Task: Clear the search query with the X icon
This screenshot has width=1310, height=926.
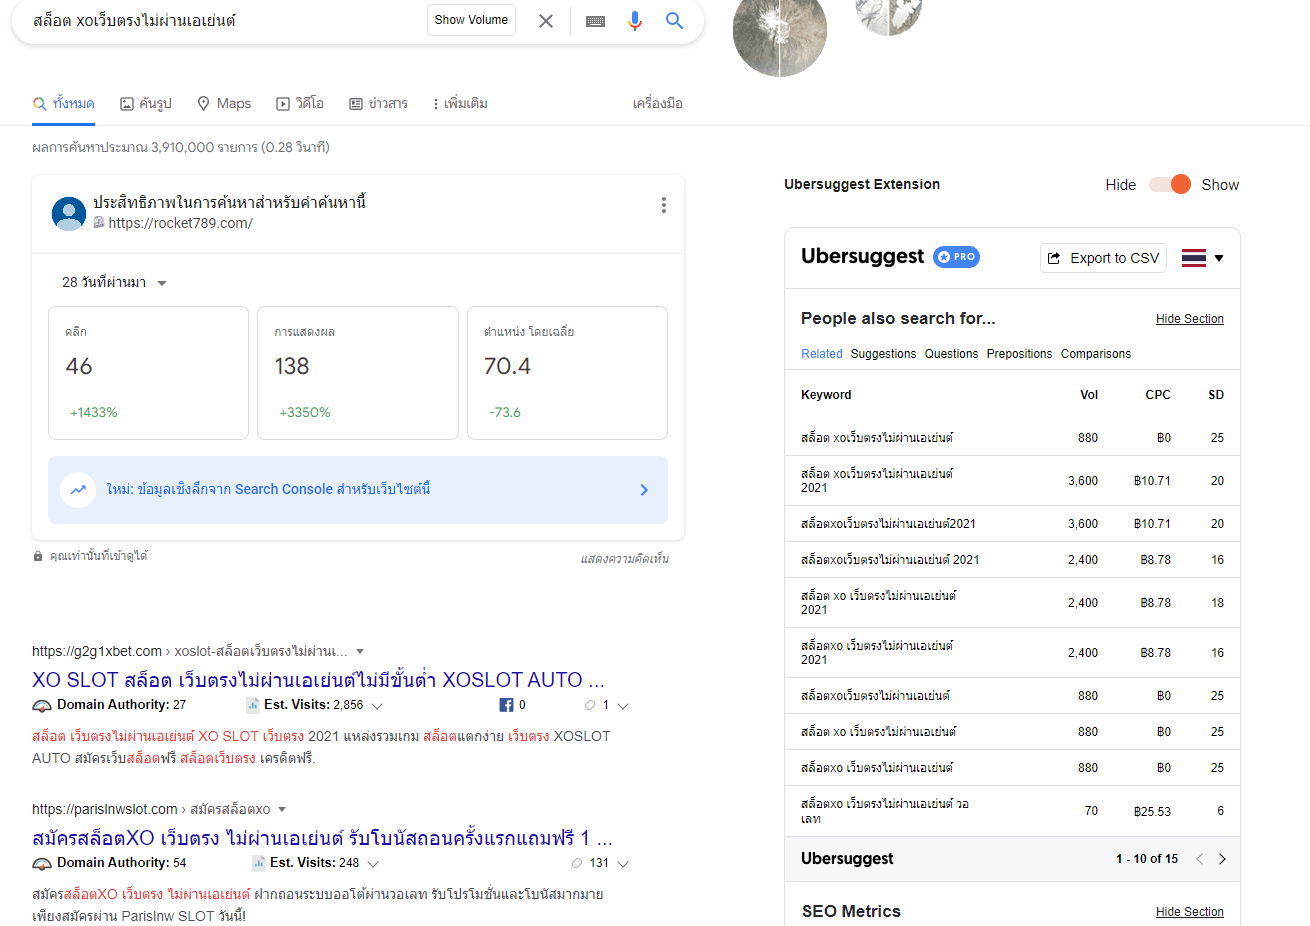Action: pyautogui.click(x=546, y=21)
